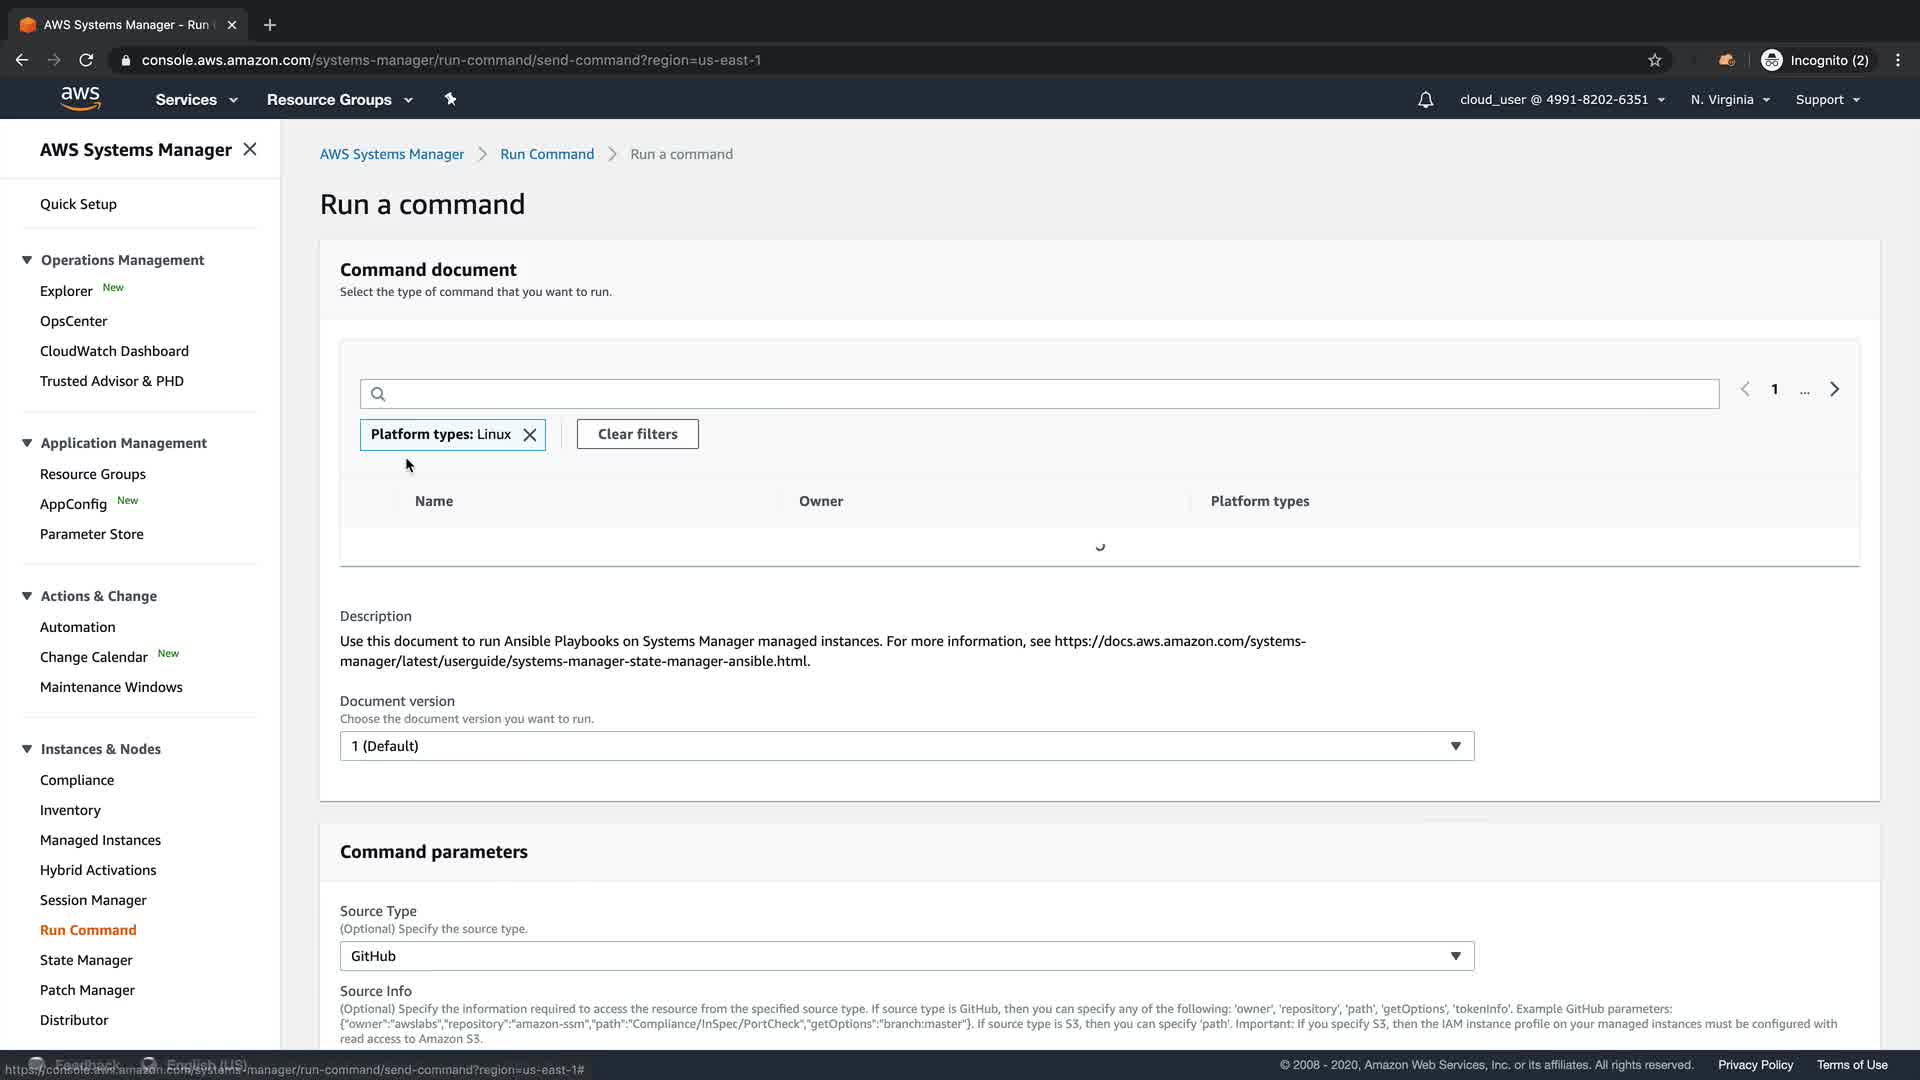Click the AWS logo home icon
The image size is (1920, 1080).
[80, 98]
